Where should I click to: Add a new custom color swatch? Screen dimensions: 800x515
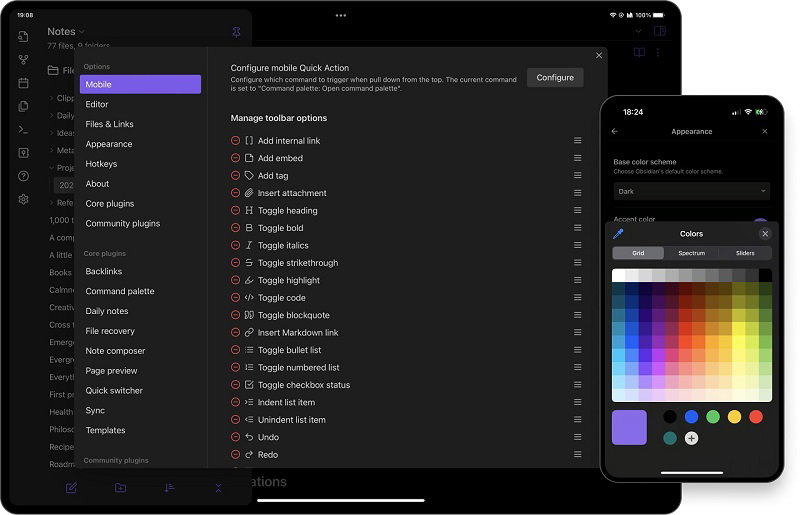[x=691, y=438]
